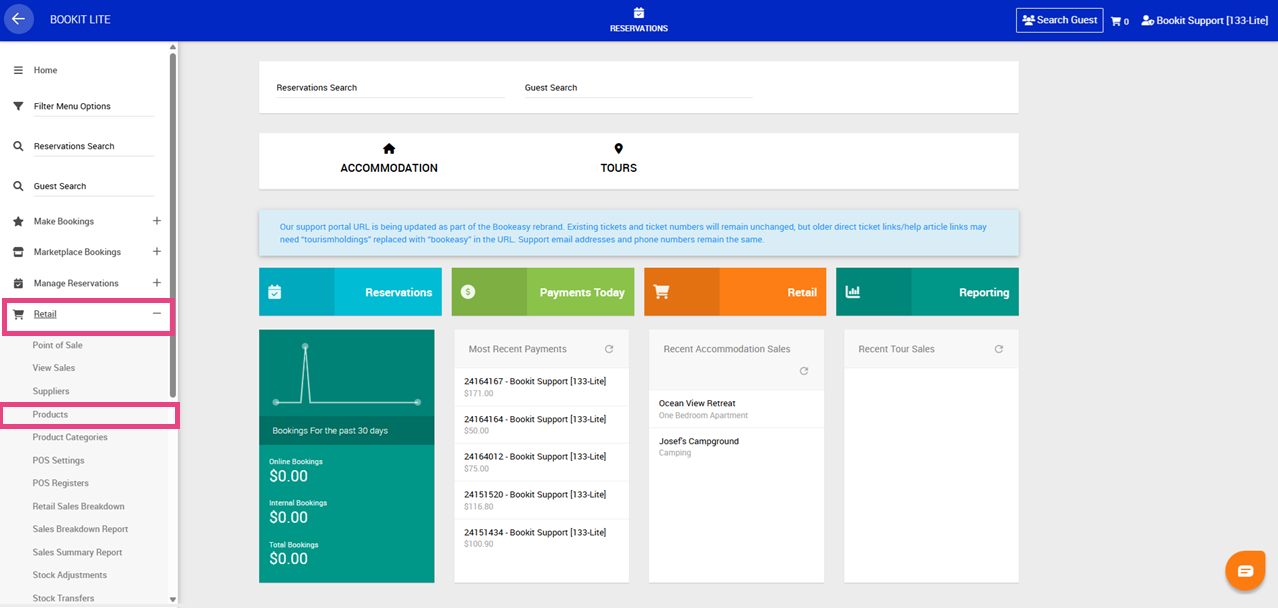Click main Reservations Search input
This screenshot has width=1278, height=608.
[390, 88]
